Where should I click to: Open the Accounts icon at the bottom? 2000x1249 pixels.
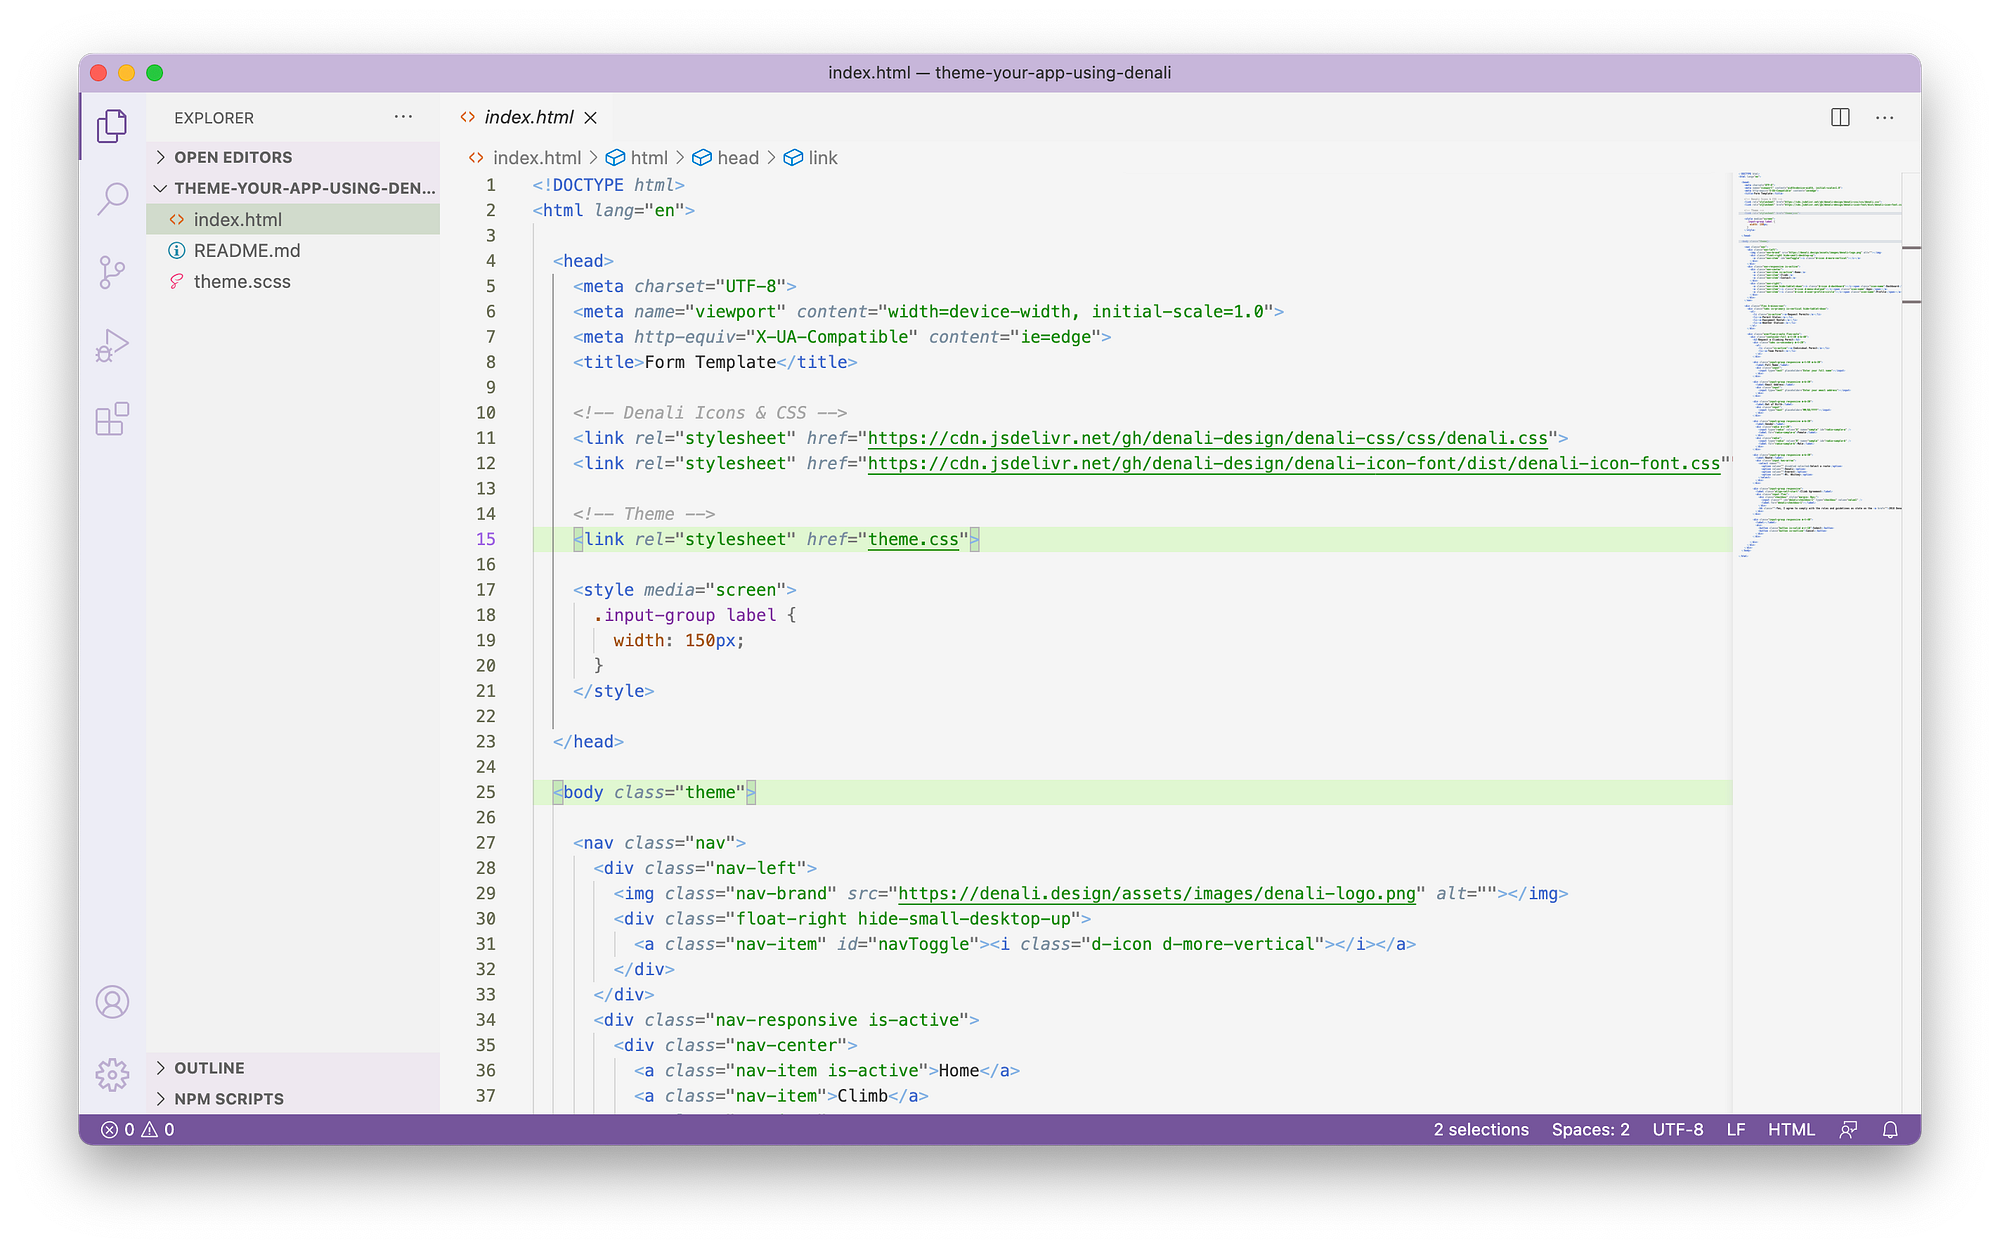[112, 1002]
